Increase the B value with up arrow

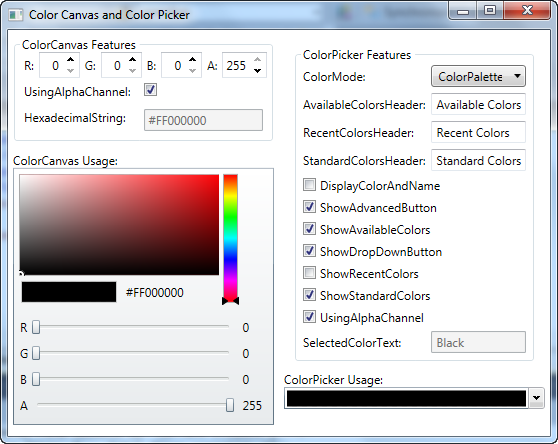[x=193, y=60]
